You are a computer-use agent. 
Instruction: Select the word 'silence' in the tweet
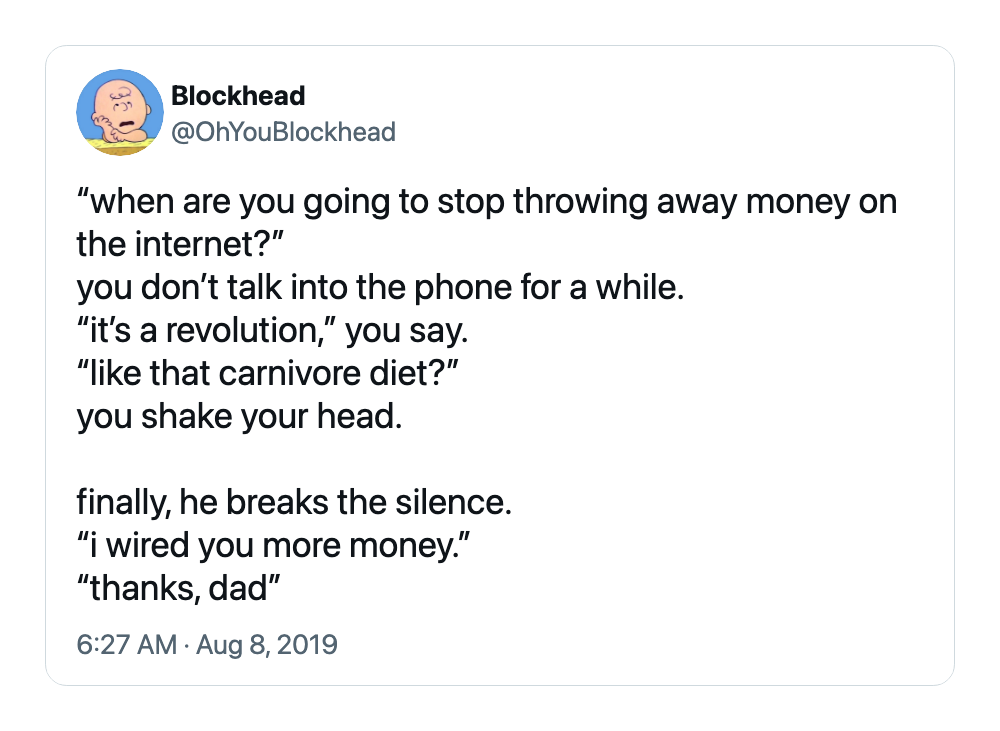pos(450,502)
